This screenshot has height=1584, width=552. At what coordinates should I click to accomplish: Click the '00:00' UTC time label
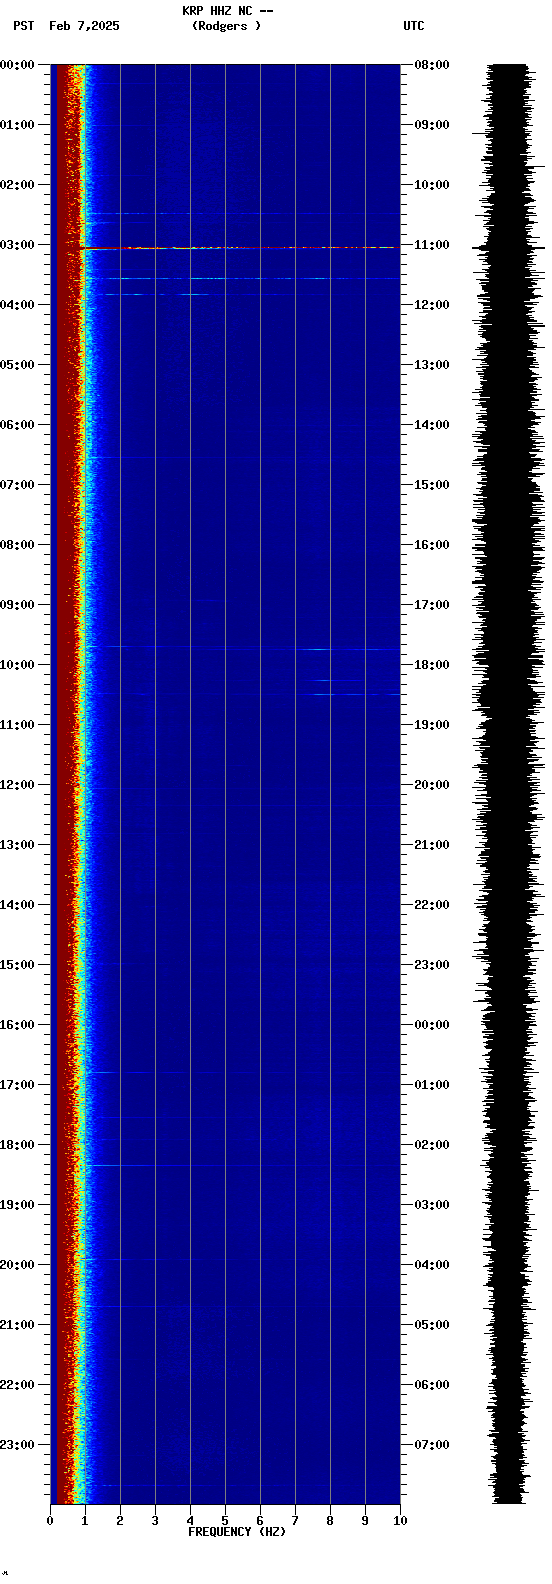(432, 1025)
